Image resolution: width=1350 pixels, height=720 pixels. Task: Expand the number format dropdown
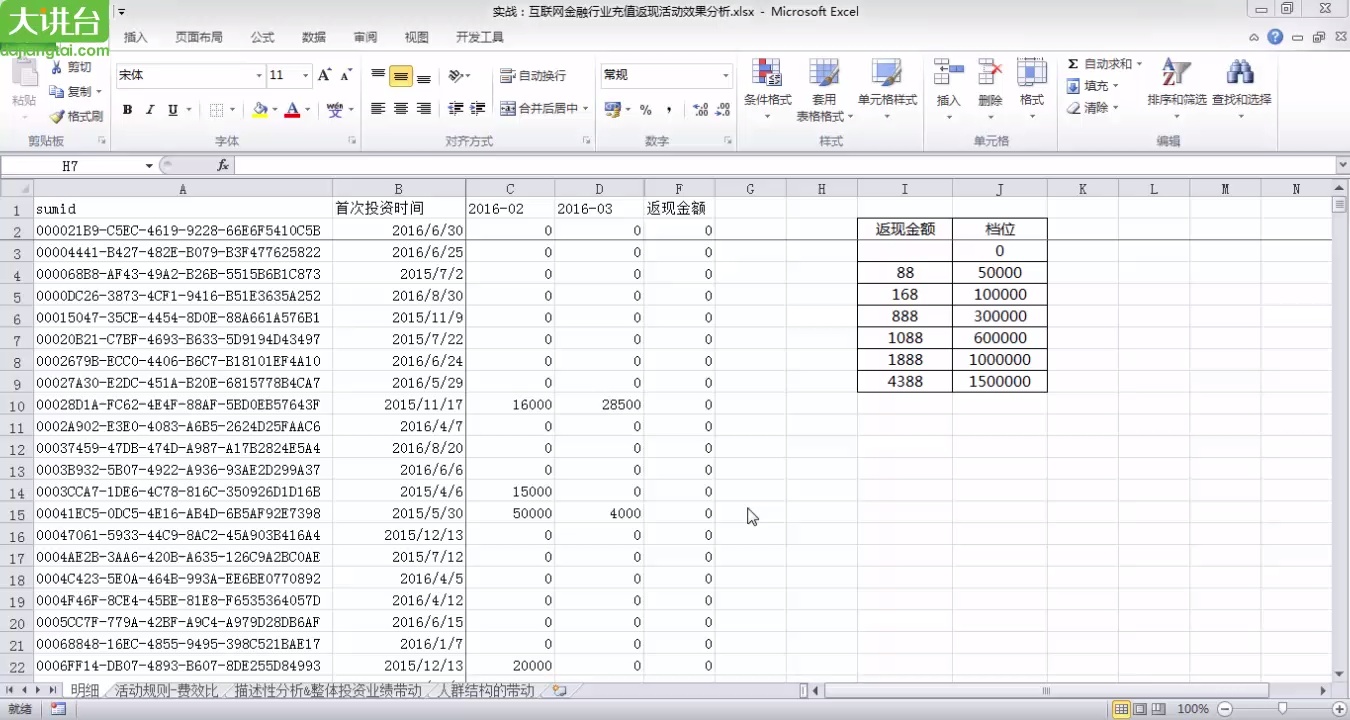coord(726,76)
